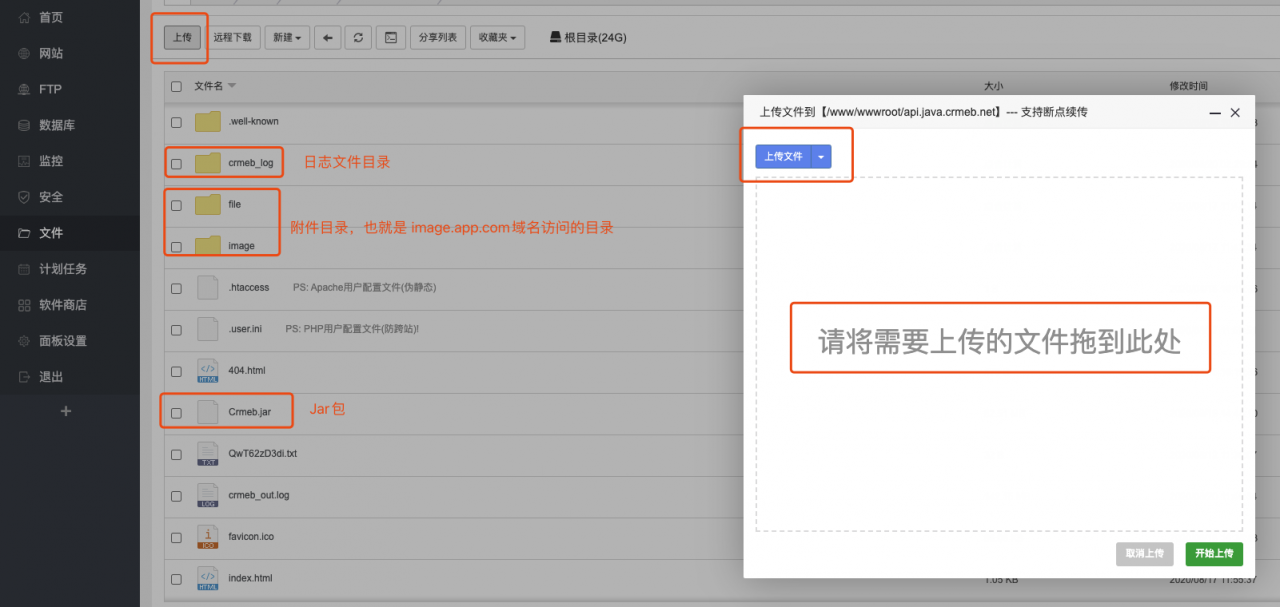Sort by the 文件名 column header
This screenshot has width=1280, height=607.
tap(215, 86)
